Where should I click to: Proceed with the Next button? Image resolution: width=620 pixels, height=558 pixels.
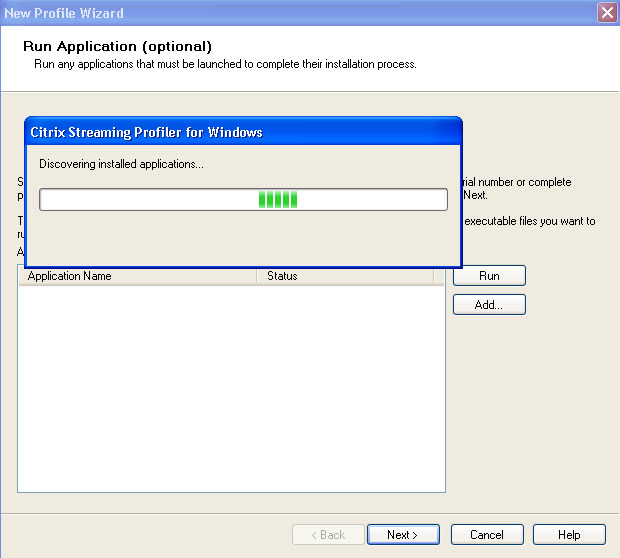(403, 535)
